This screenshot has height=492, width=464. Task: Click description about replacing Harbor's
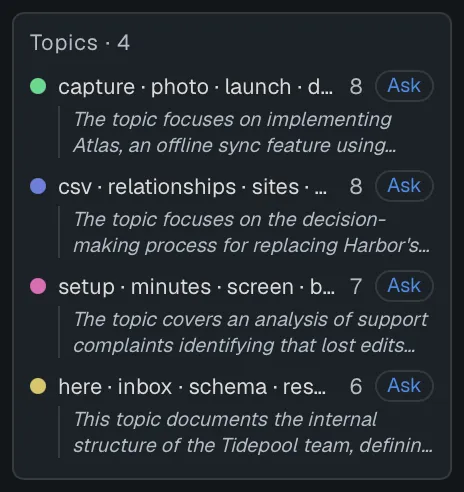click(251, 232)
